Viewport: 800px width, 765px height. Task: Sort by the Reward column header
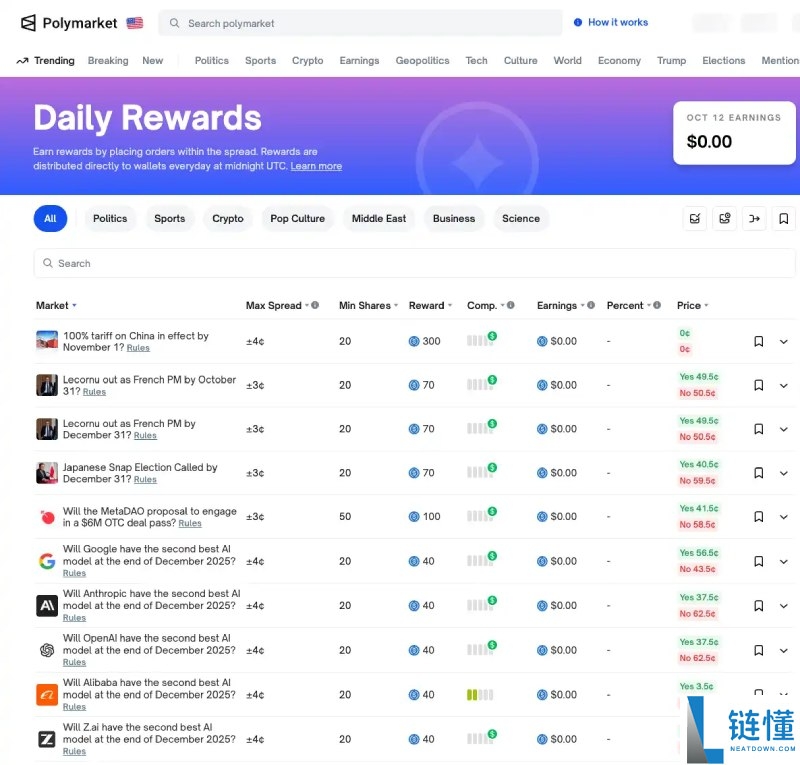pos(430,305)
